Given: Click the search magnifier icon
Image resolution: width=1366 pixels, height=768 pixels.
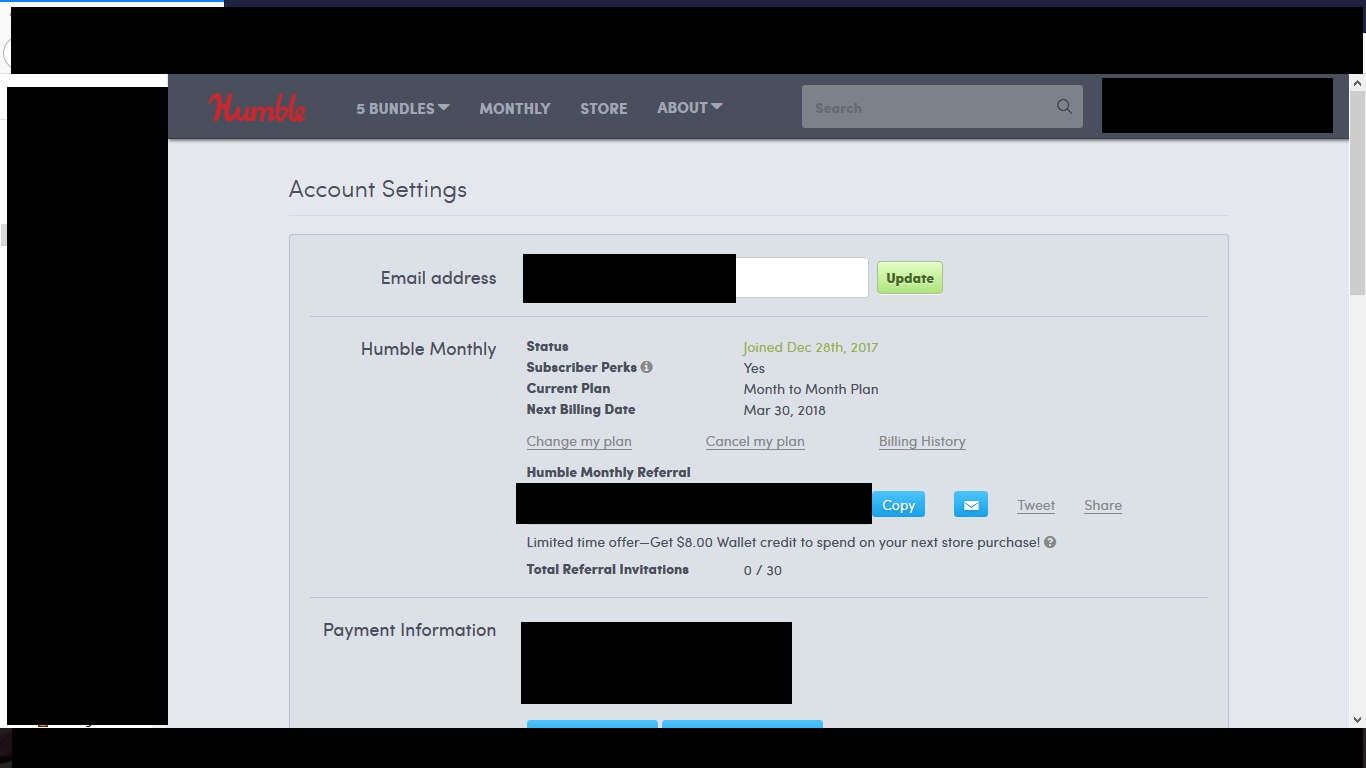Looking at the screenshot, I should click(x=1064, y=107).
